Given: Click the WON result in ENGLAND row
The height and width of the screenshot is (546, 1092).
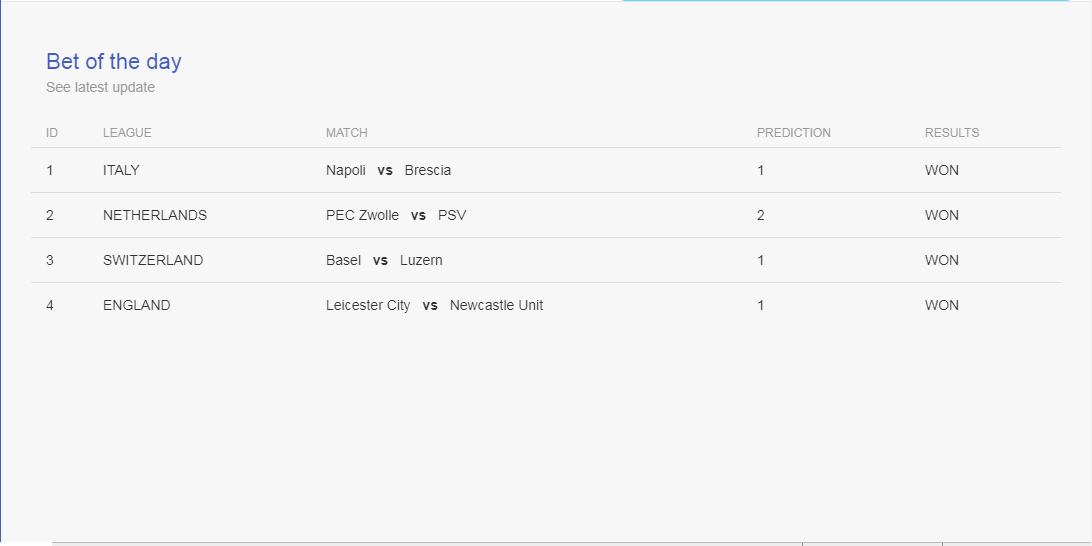Looking at the screenshot, I should (x=942, y=305).
